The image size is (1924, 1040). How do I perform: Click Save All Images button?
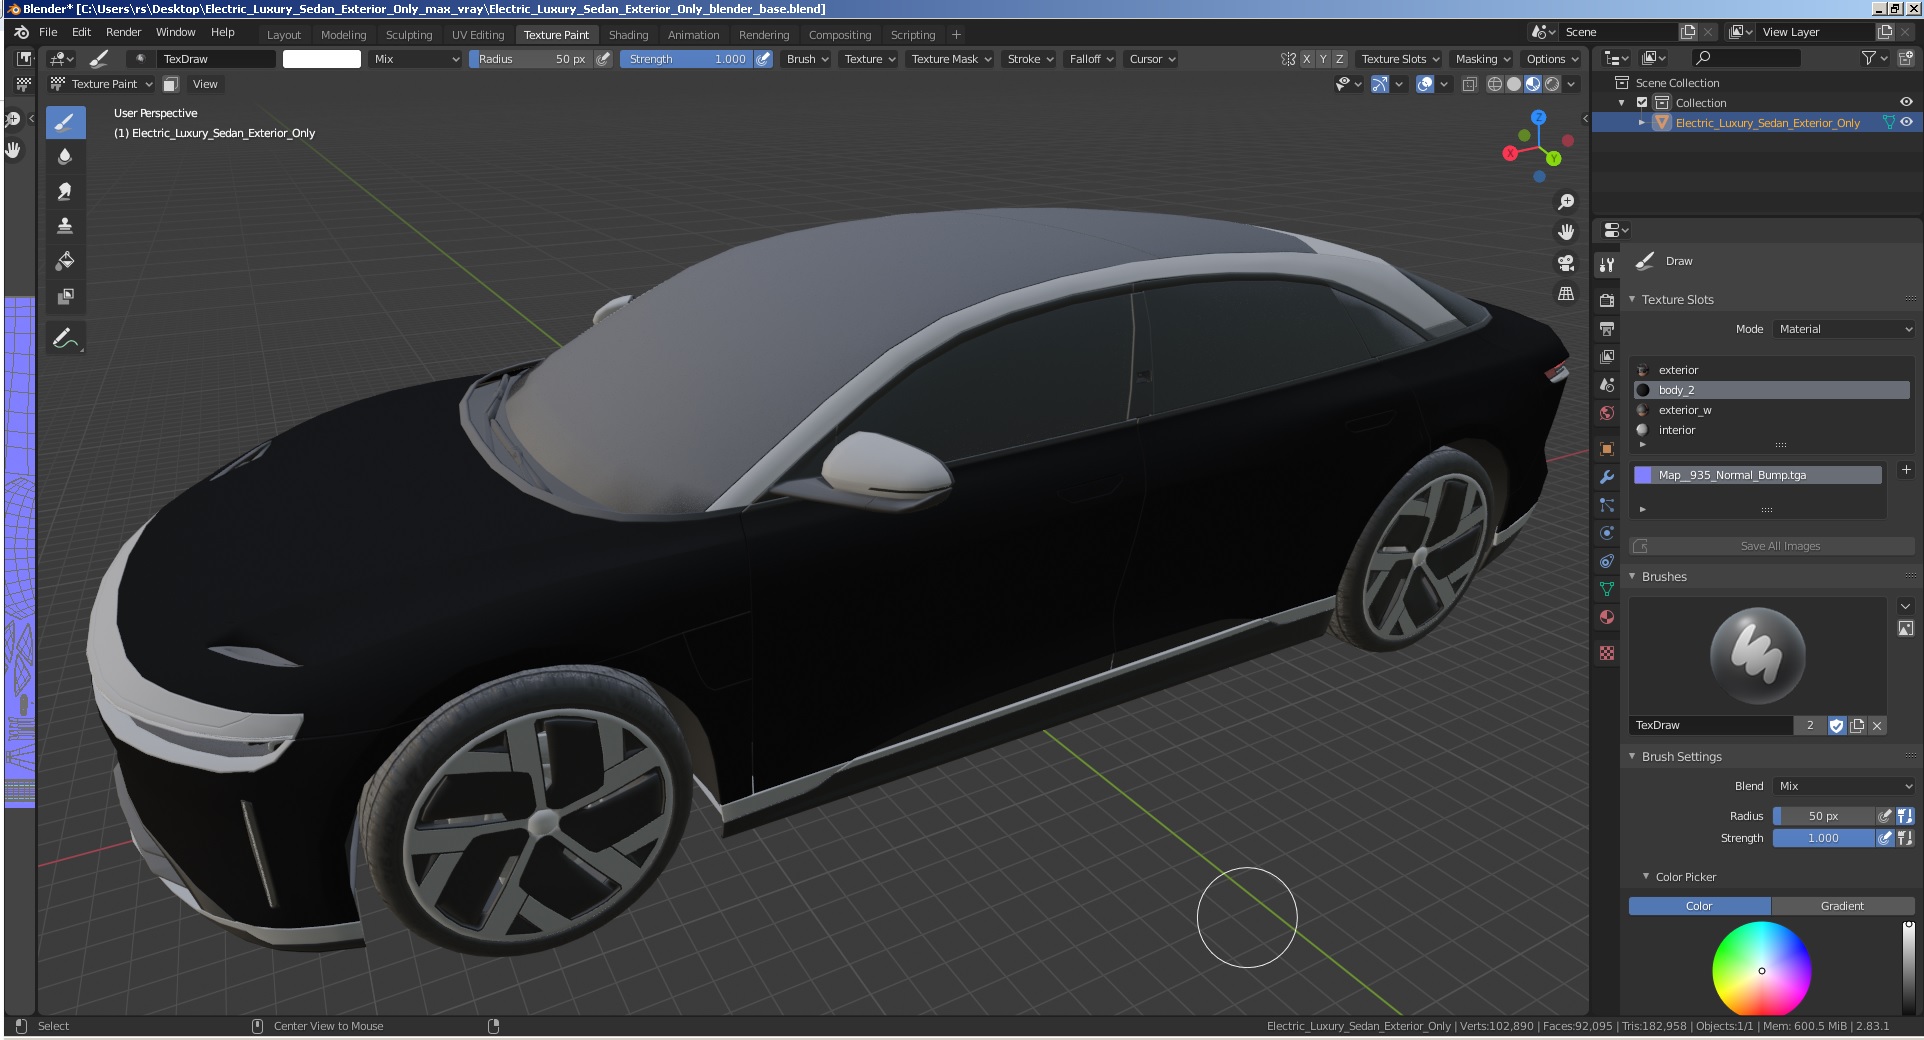1772,546
